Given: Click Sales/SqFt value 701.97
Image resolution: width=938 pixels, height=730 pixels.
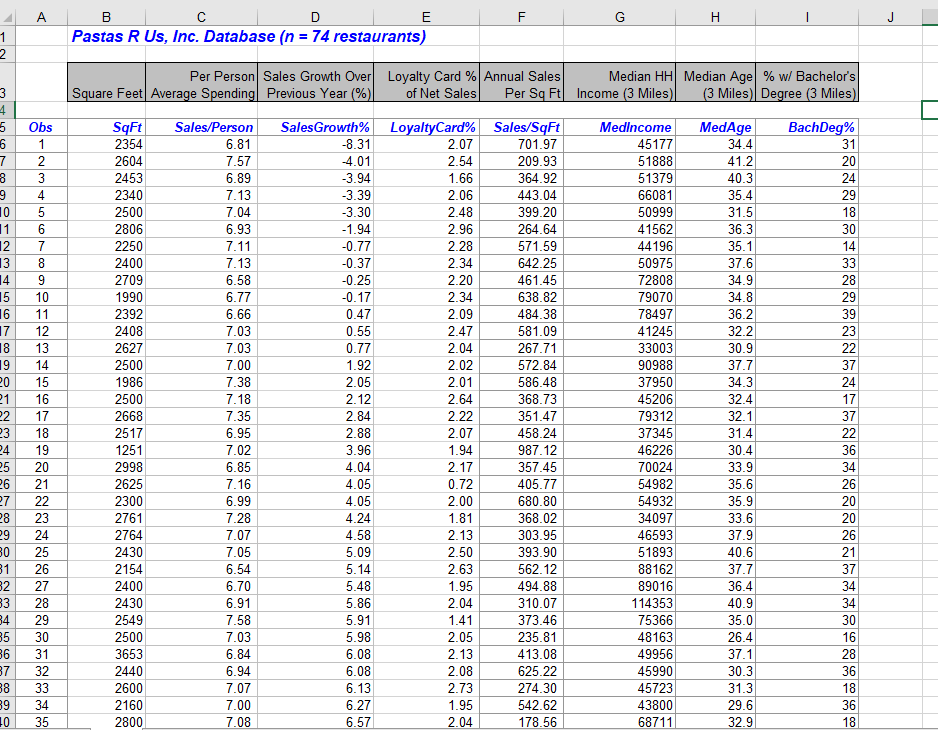Looking at the screenshot, I should point(522,144).
